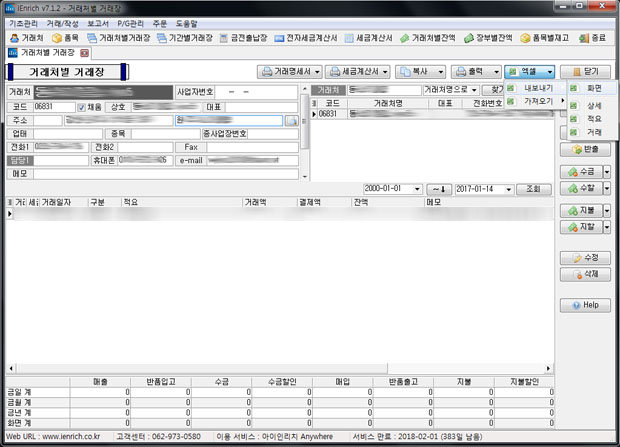This screenshot has height=447, width=620.
Task: Click the Help button
Action: 584,305
